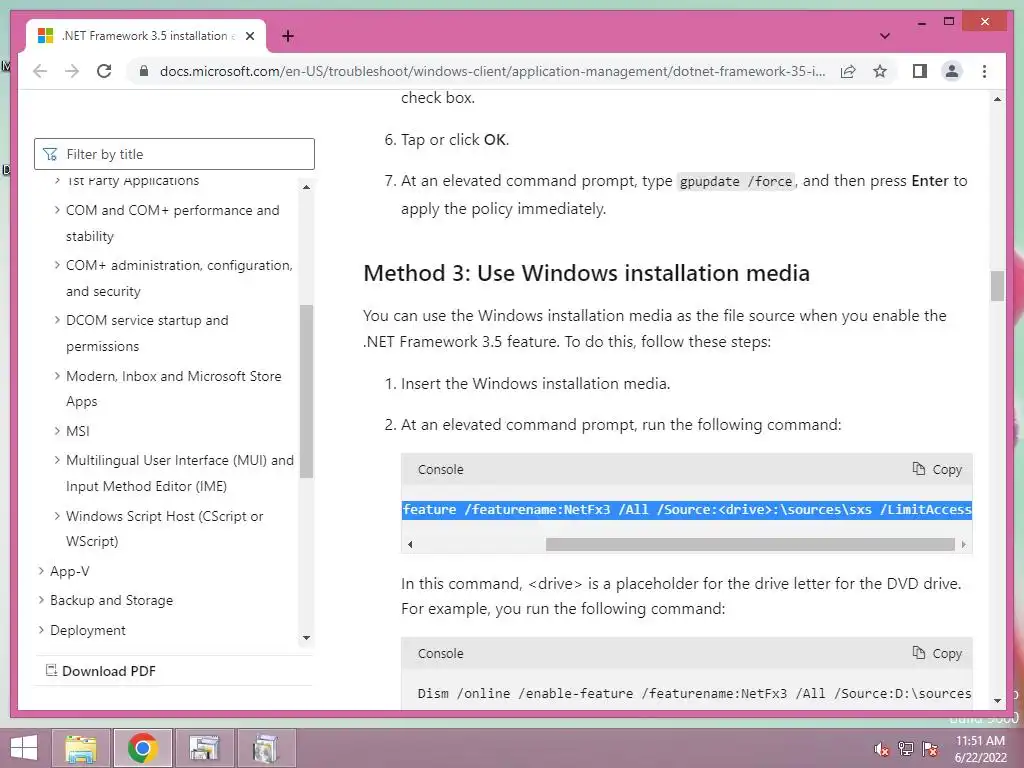Open a new browser tab

coord(288,36)
